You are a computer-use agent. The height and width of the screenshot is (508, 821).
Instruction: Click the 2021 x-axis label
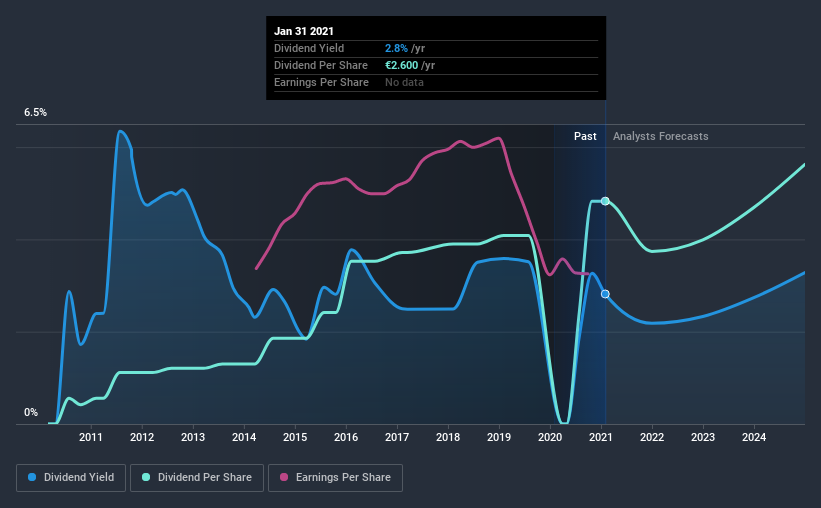tap(601, 437)
